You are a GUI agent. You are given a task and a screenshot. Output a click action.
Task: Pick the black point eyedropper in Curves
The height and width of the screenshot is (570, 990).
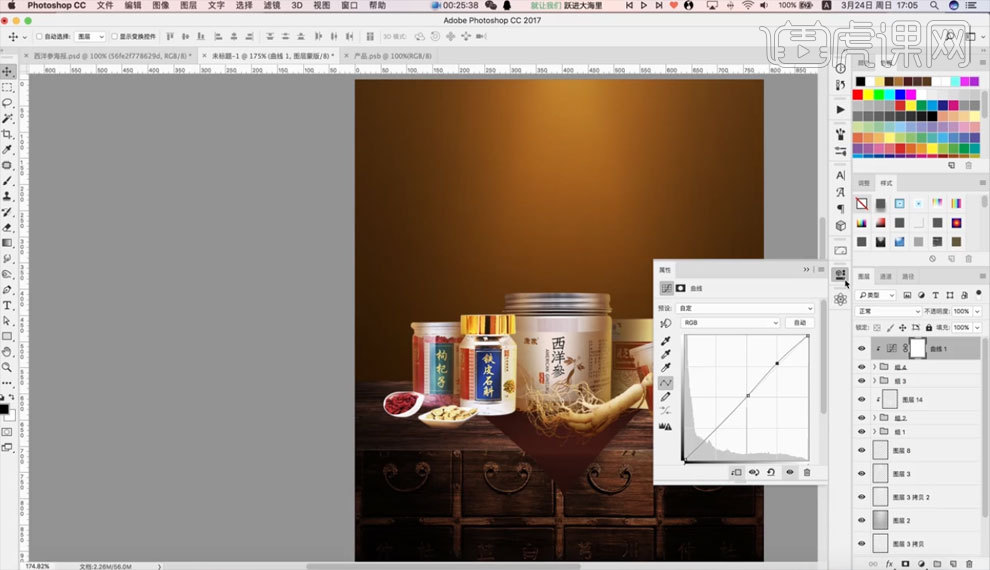coord(665,341)
